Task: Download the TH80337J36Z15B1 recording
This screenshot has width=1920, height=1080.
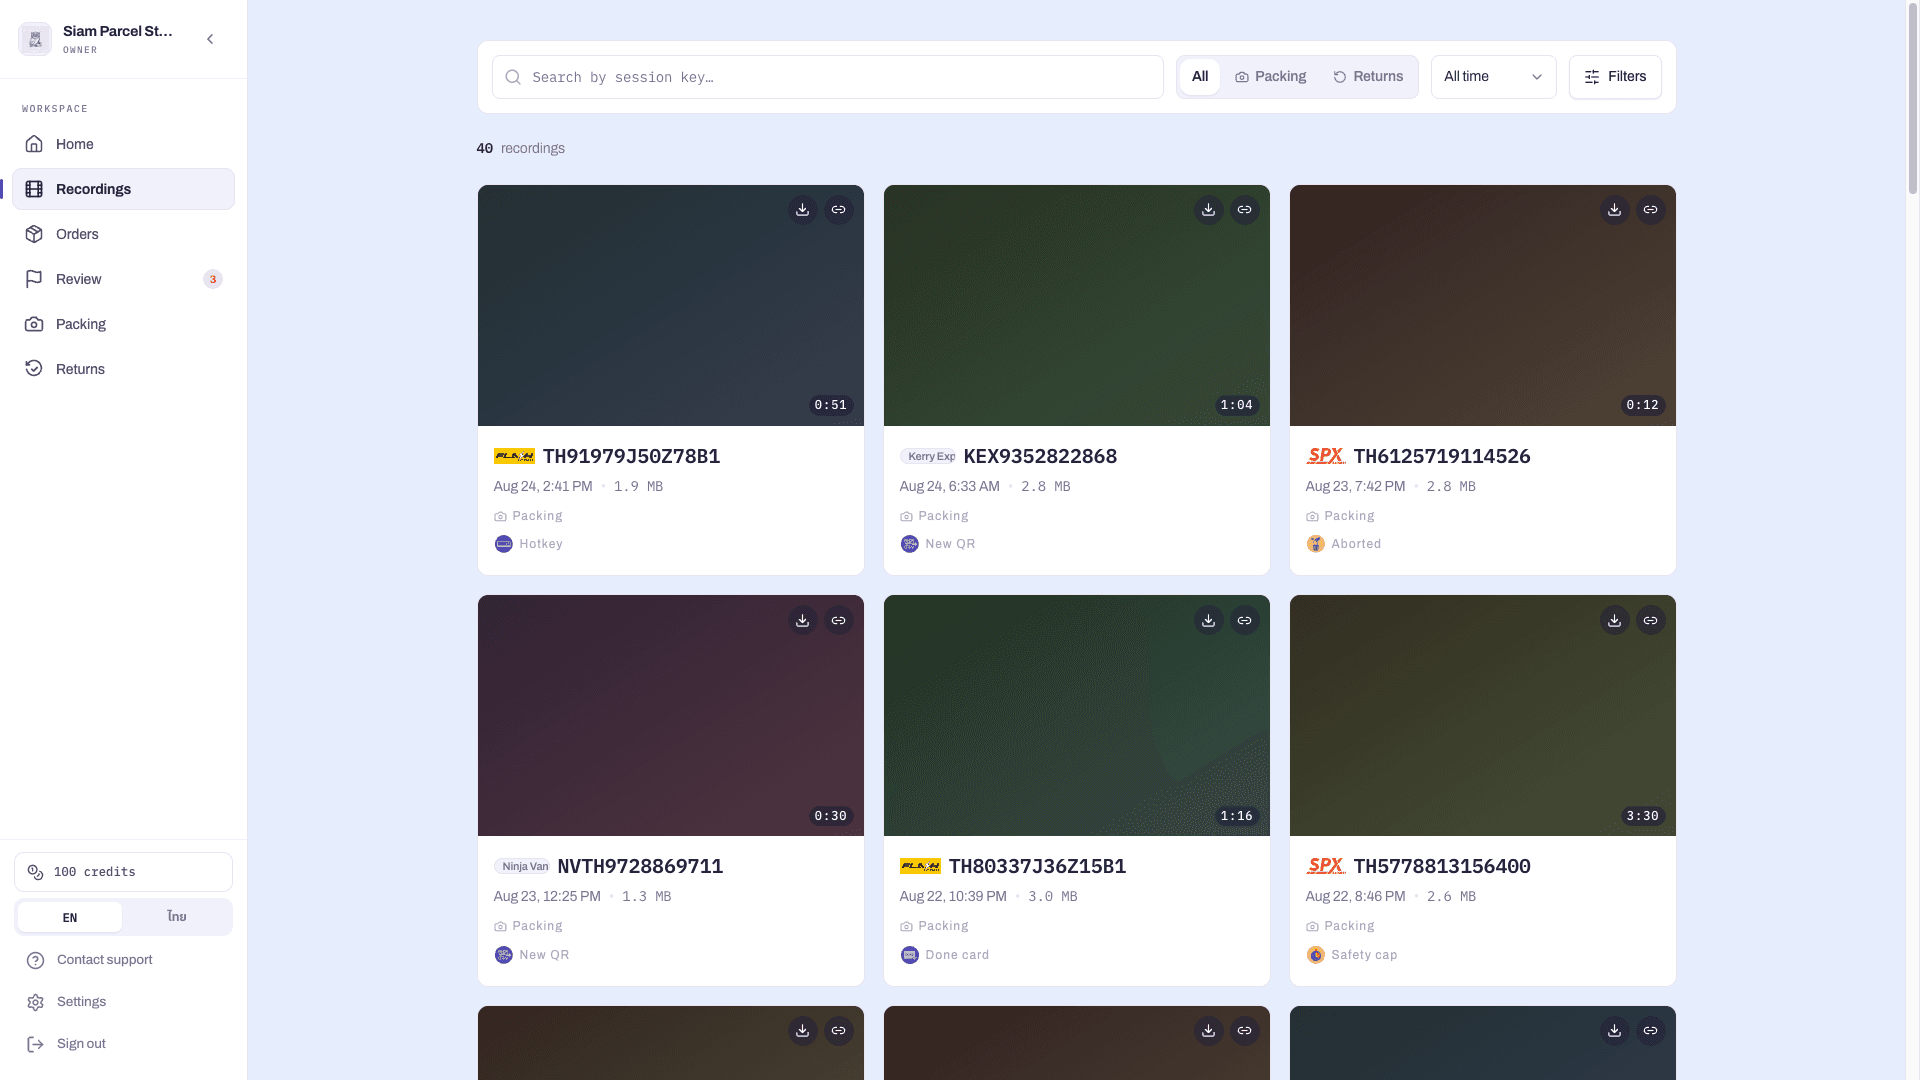Action: pyautogui.click(x=1208, y=620)
